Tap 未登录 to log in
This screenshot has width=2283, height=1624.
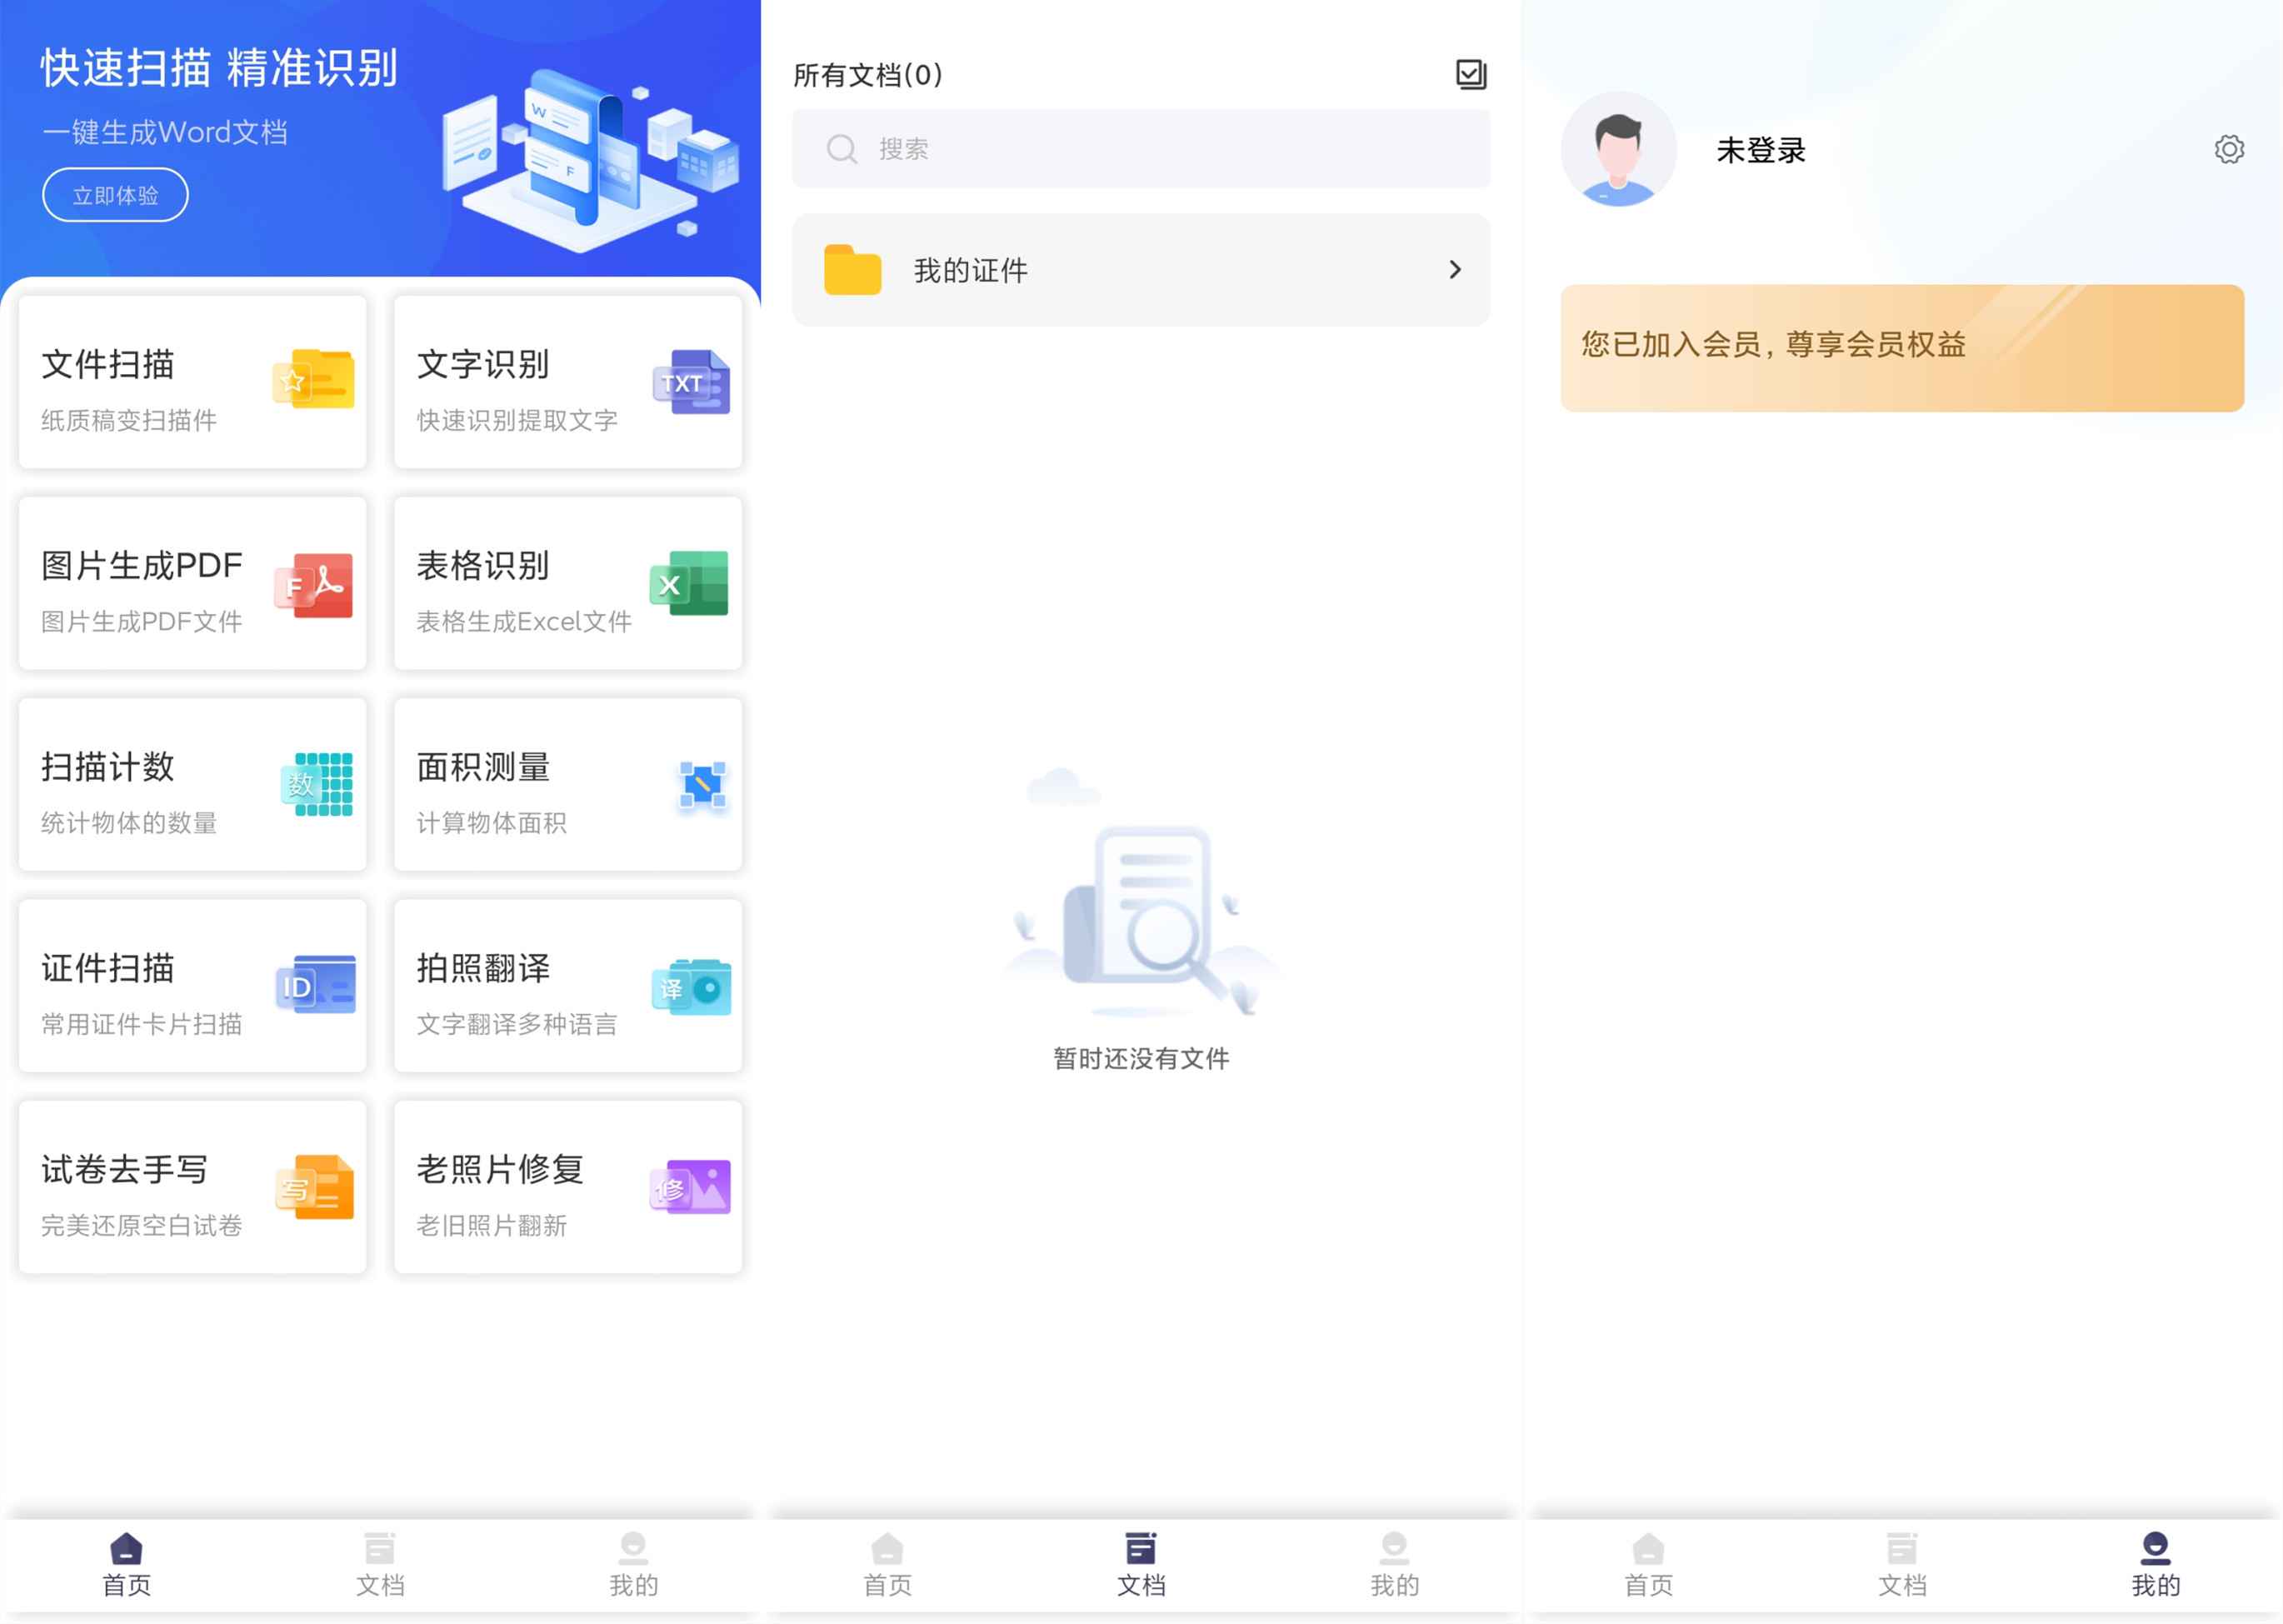pos(1763,150)
